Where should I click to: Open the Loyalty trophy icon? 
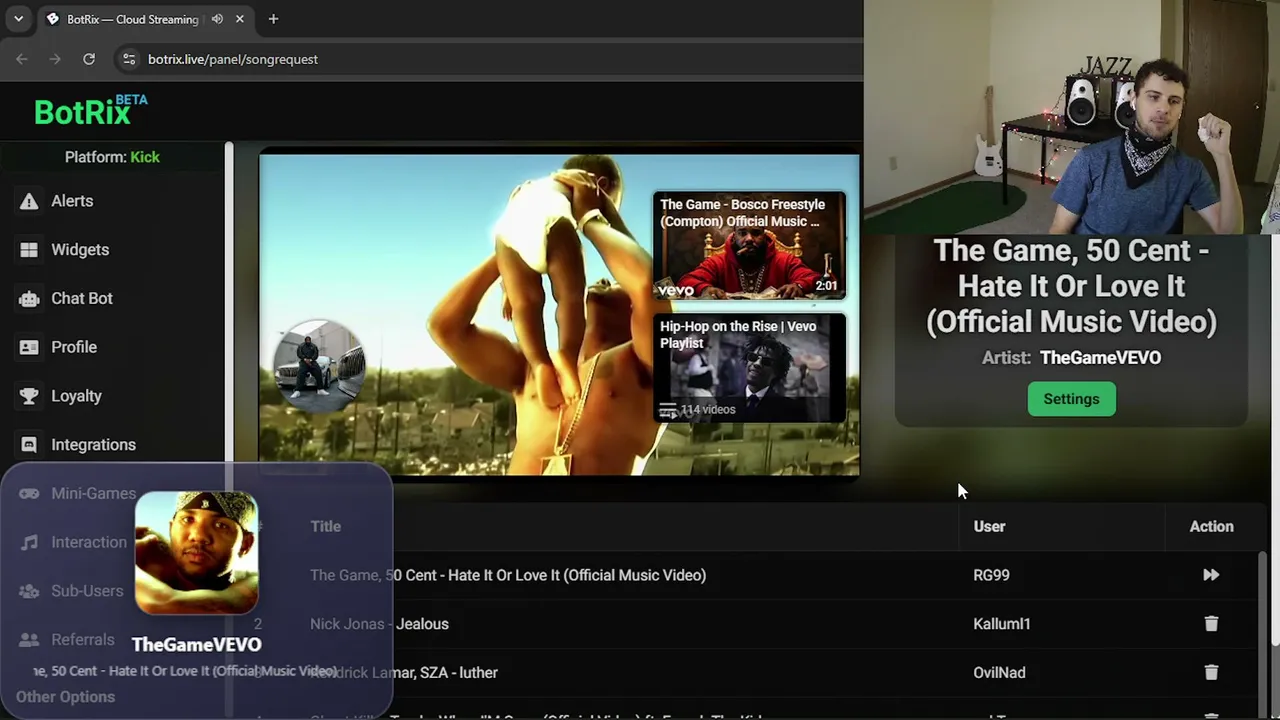(x=29, y=396)
